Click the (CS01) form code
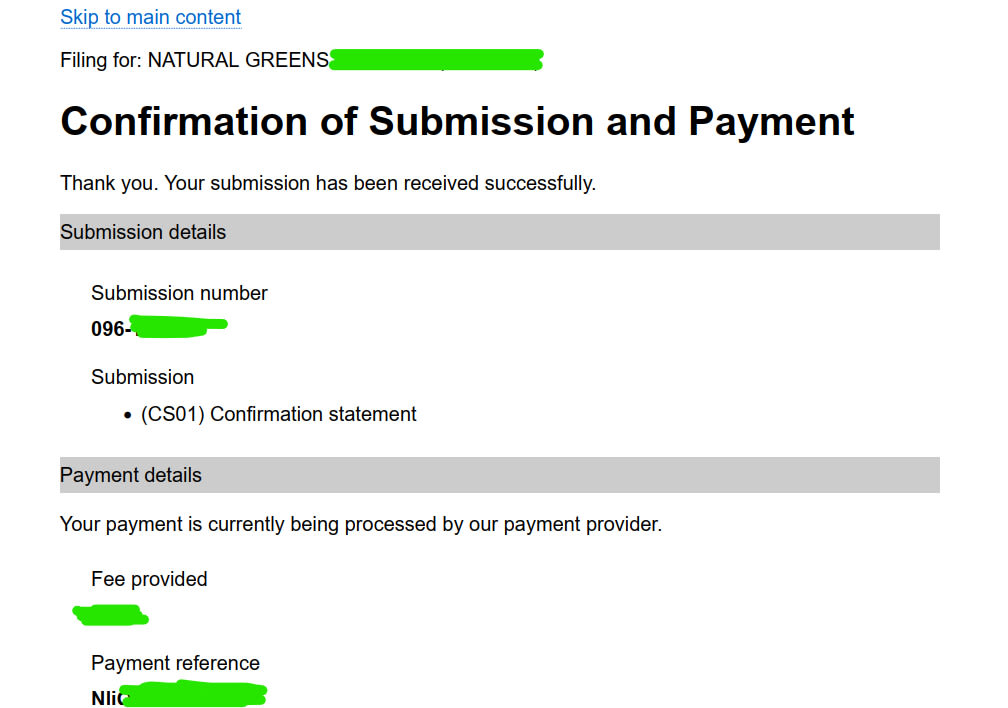Screen dimensions: 1008x708 click(173, 414)
